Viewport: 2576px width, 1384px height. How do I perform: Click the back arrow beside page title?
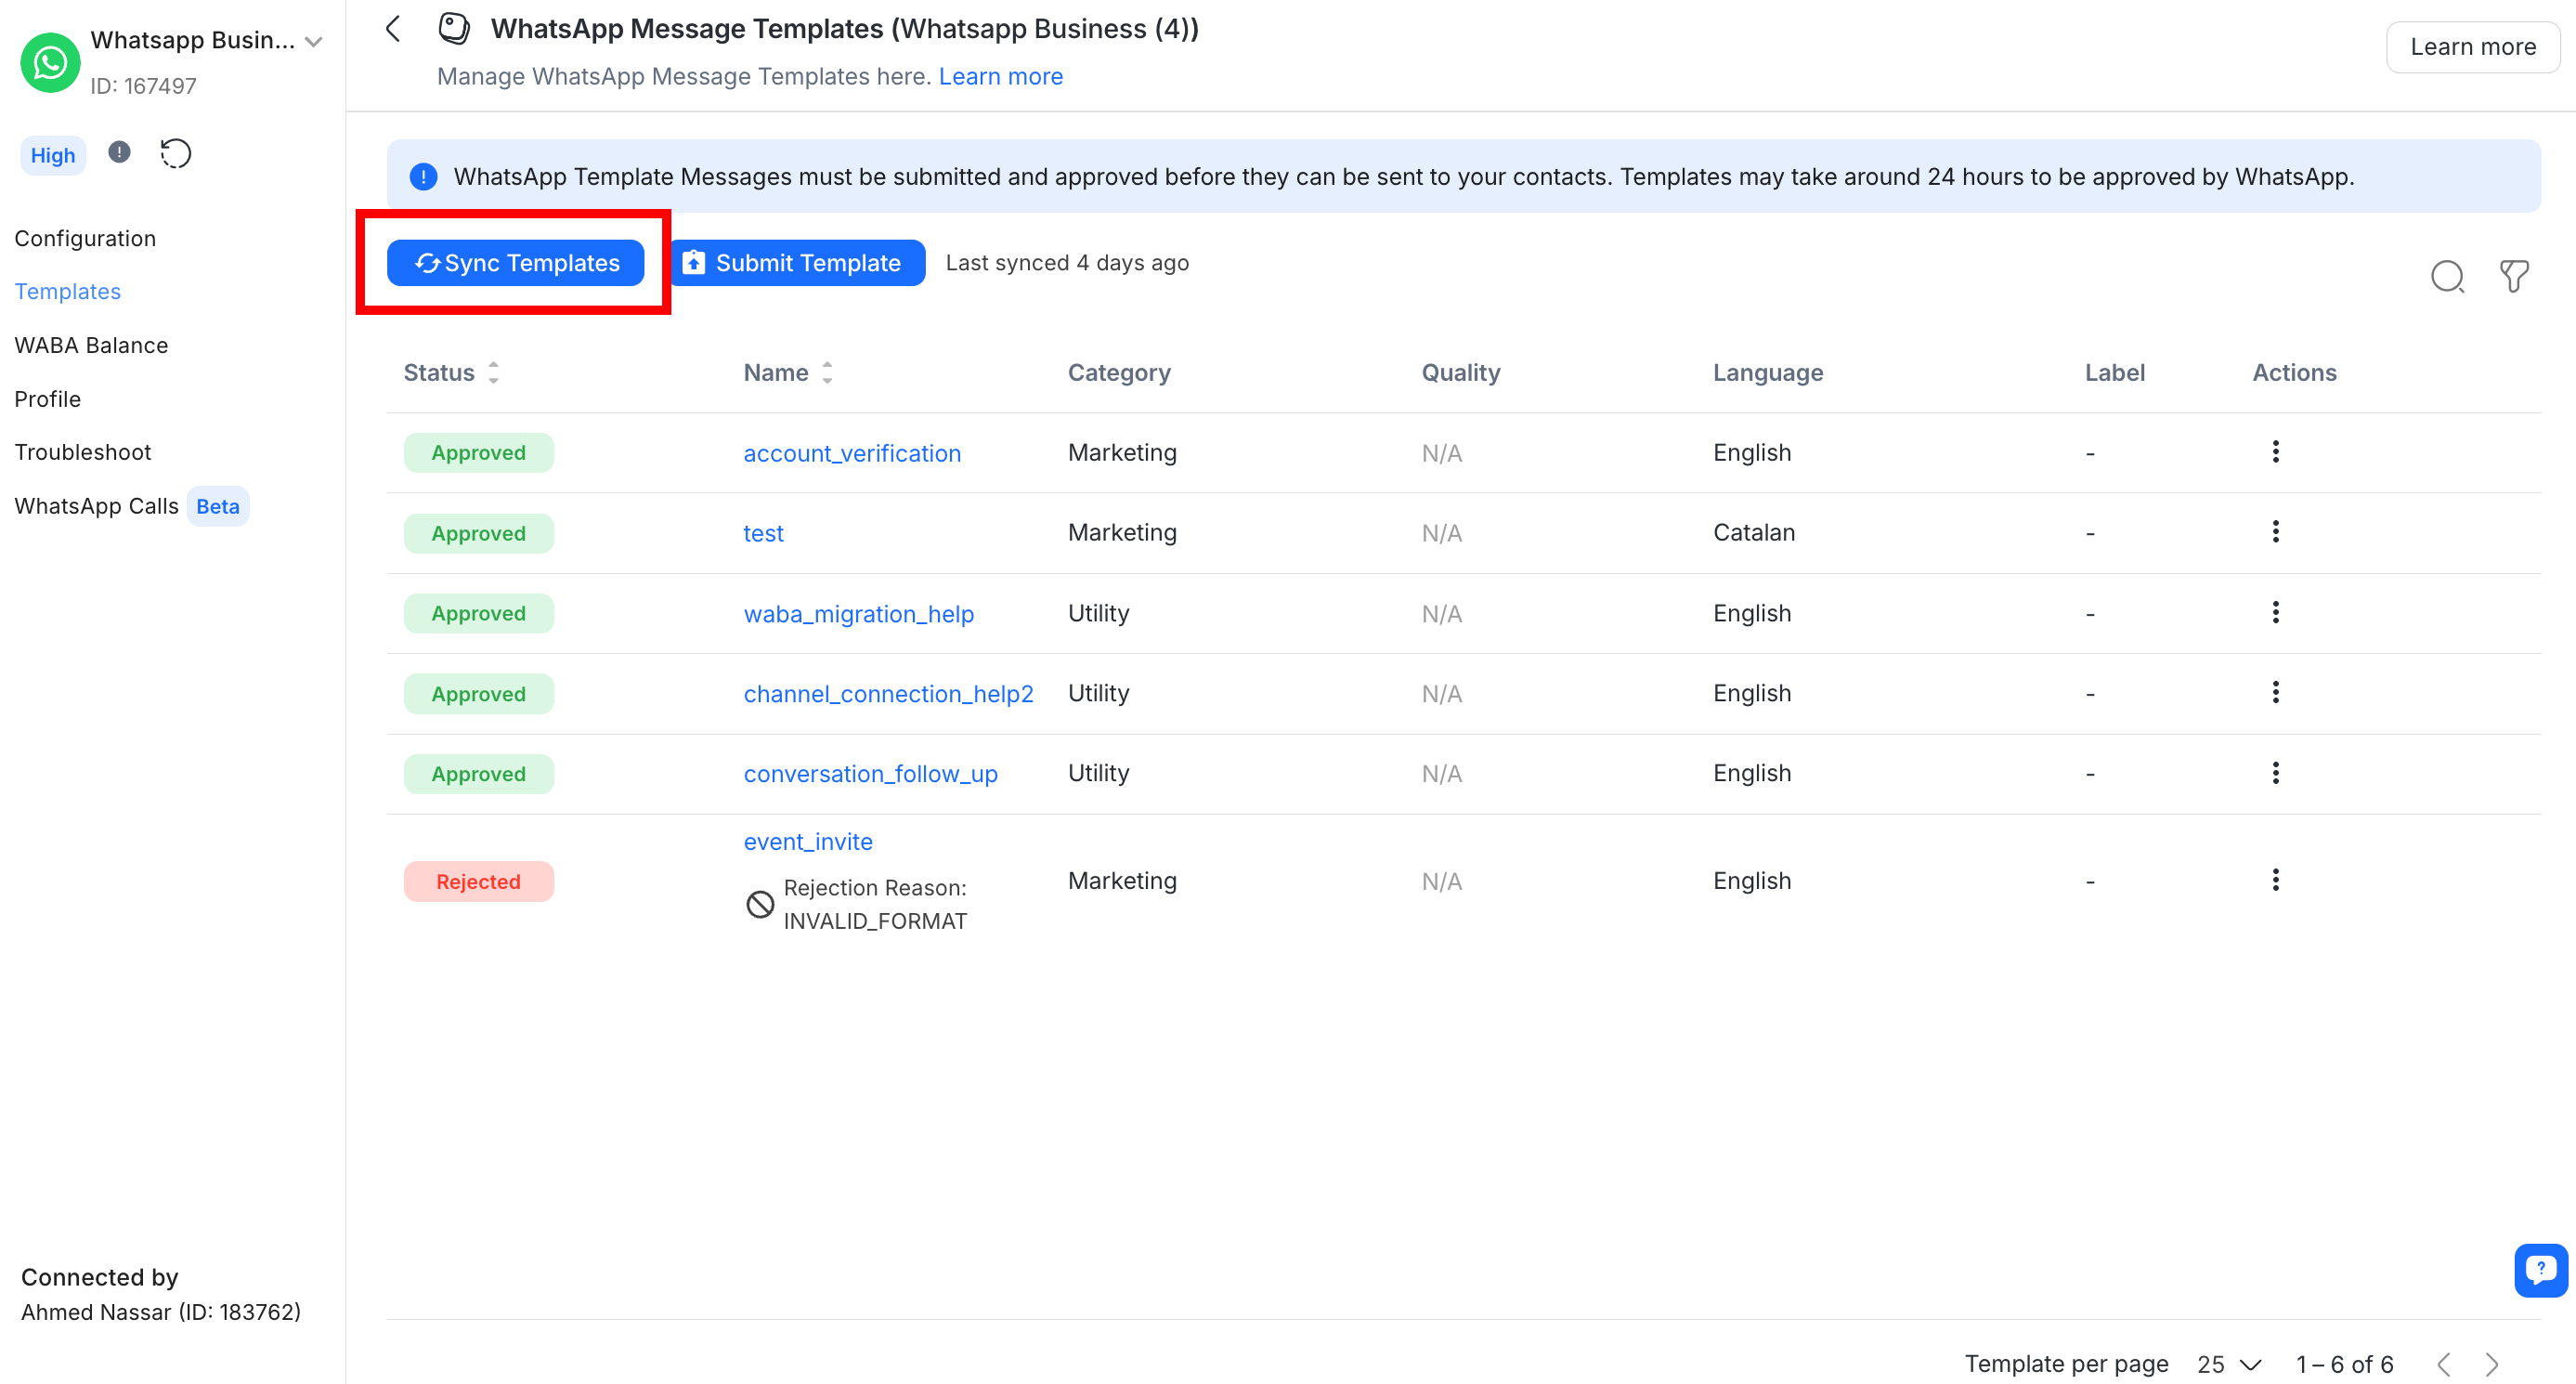point(394,29)
